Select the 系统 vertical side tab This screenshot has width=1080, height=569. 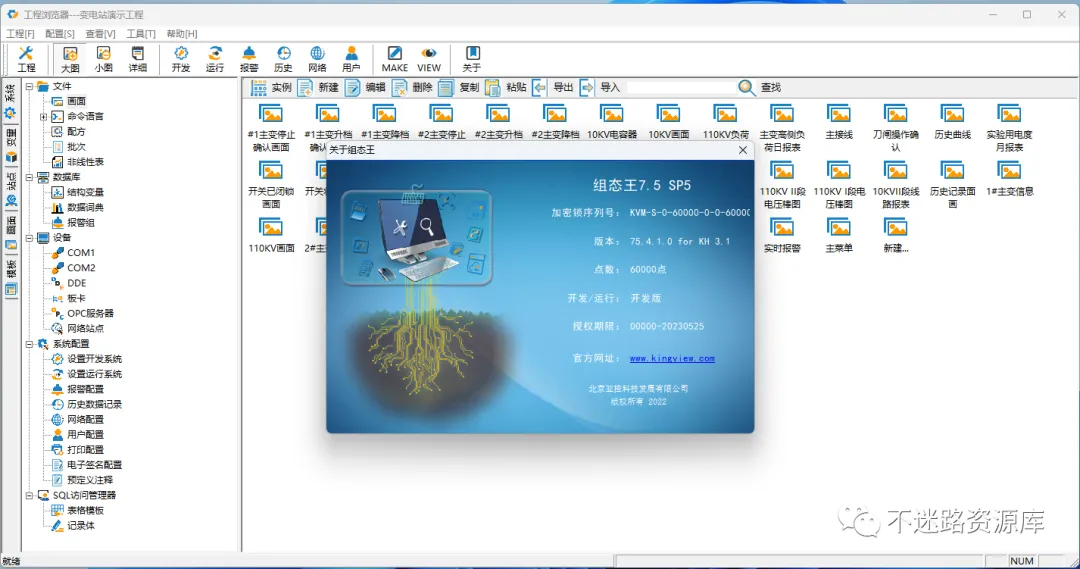tap(10, 101)
